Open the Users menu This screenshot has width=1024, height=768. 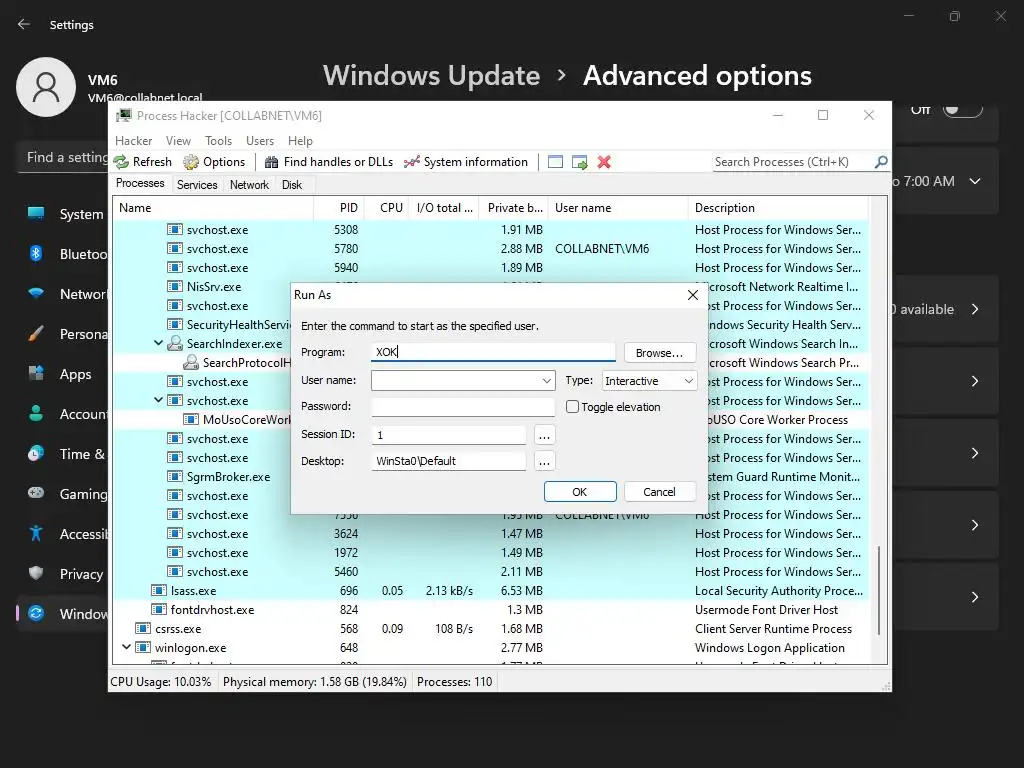(260, 140)
